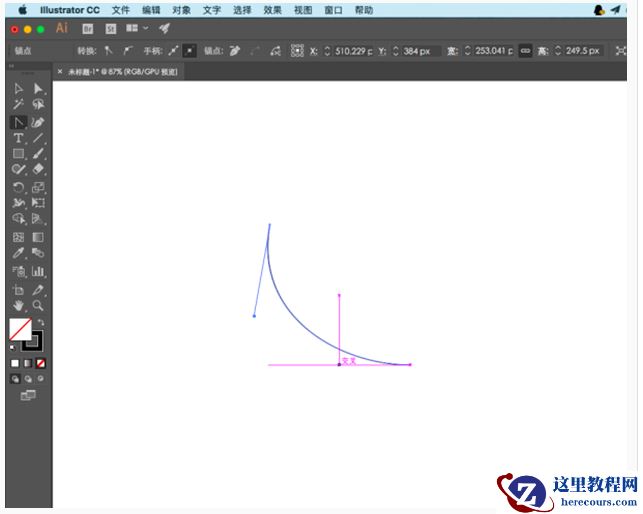The width and height of the screenshot is (643, 514).
Task: Open the 编辑 (Edit) menu
Action: (x=151, y=10)
